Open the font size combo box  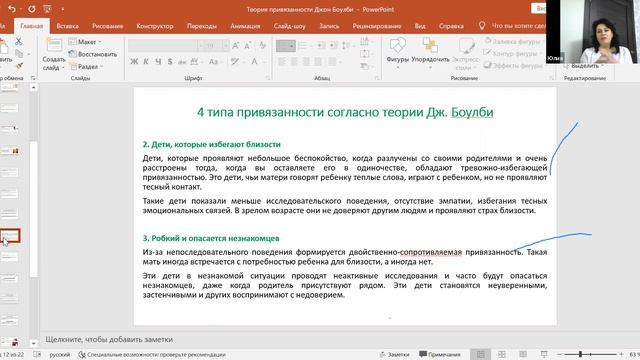point(213,46)
